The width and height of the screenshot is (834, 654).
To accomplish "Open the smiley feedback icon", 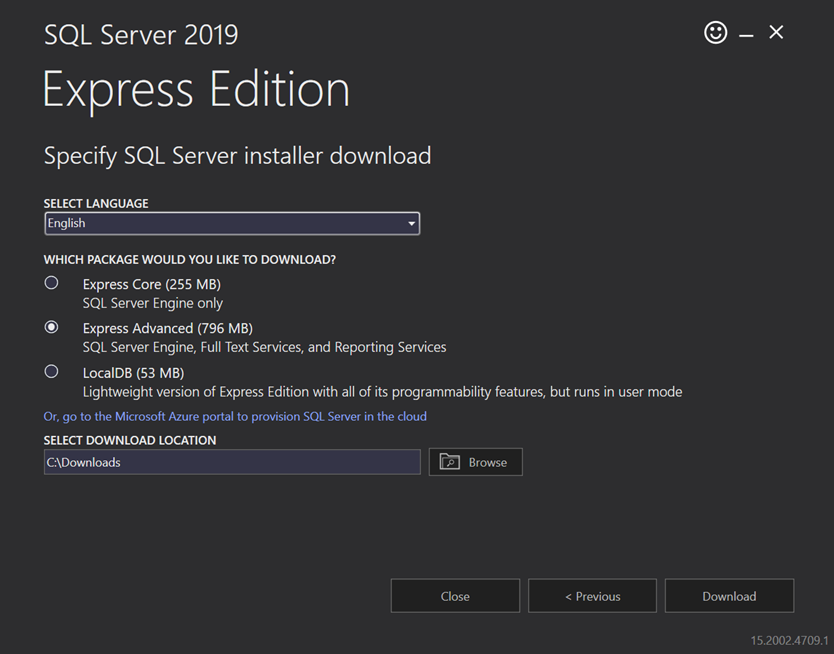I will click(716, 32).
